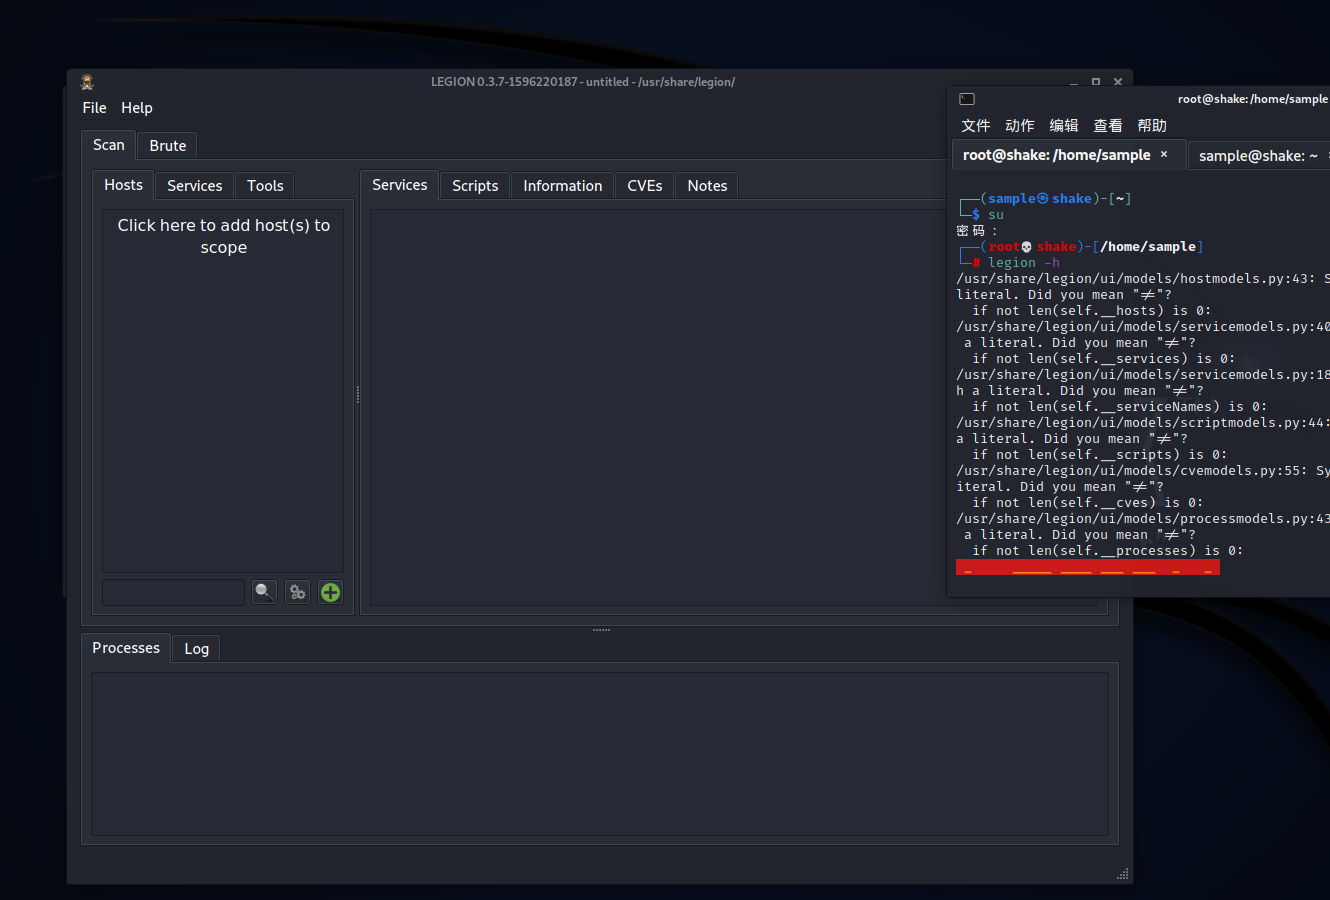This screenshot has height=900, width=1330.
Task: Click the cvemodels.py:55 path in terminal
Action: coord(1132,471)
